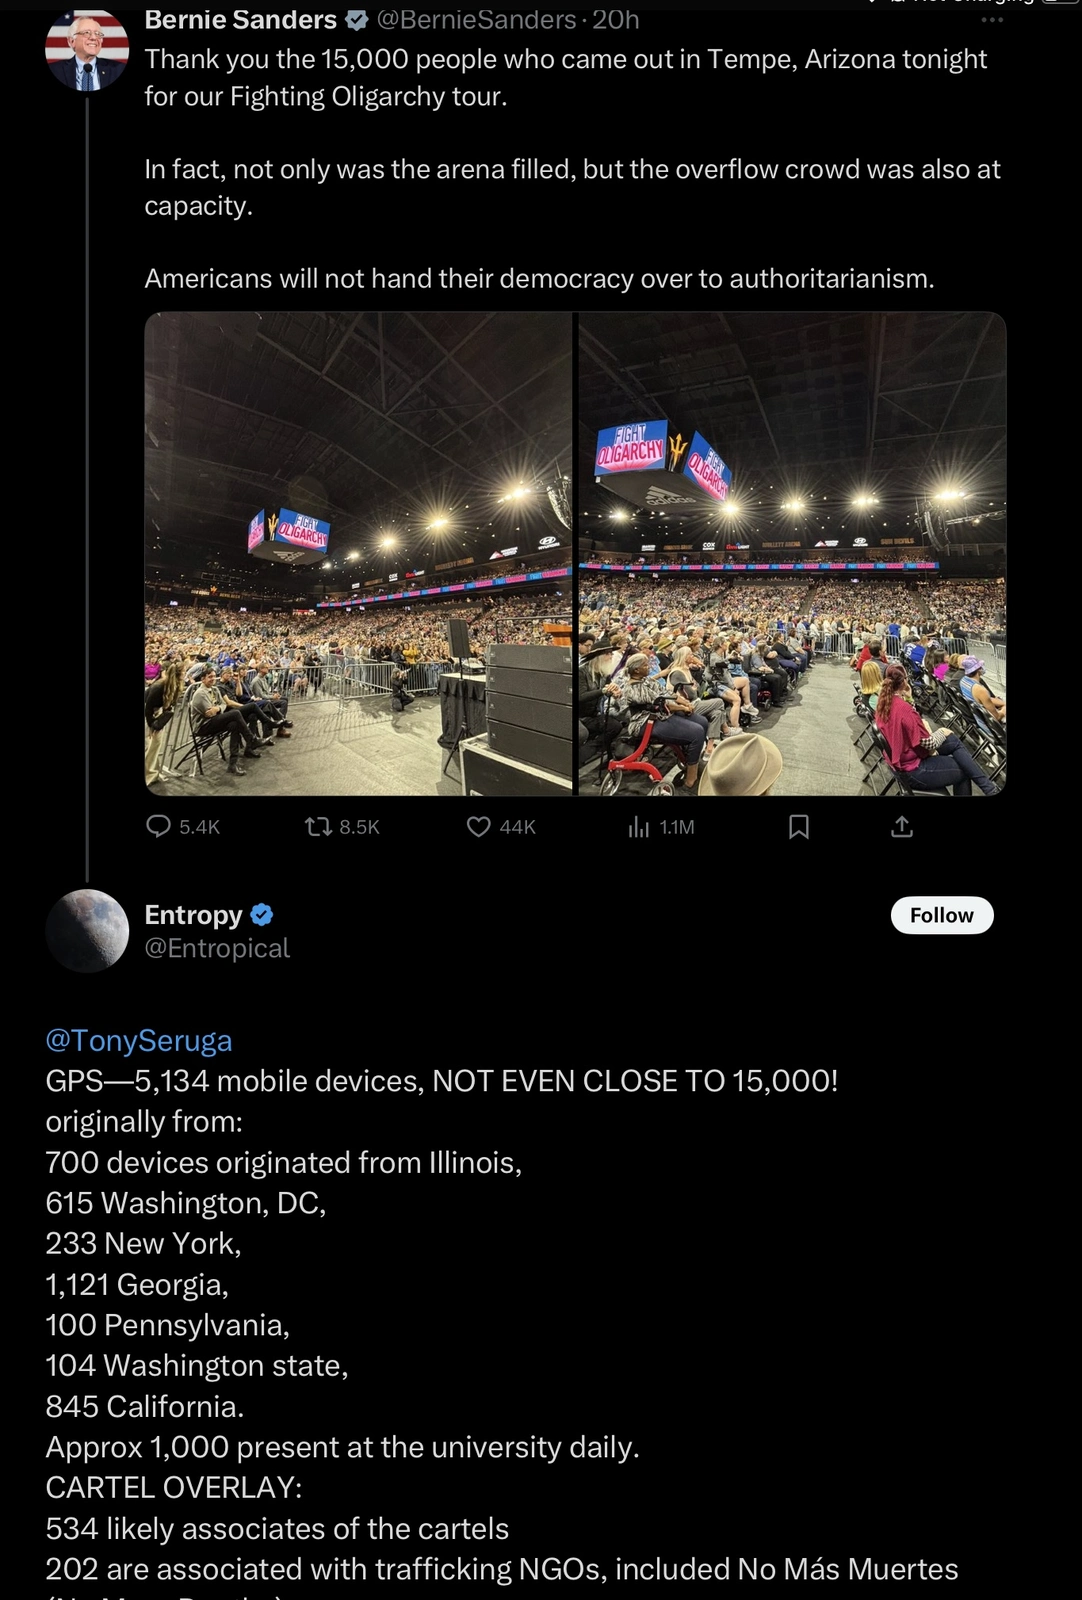Tap Entropy's blue verified checkmark
This screenshot has width=1082, height=1600.
262,915
